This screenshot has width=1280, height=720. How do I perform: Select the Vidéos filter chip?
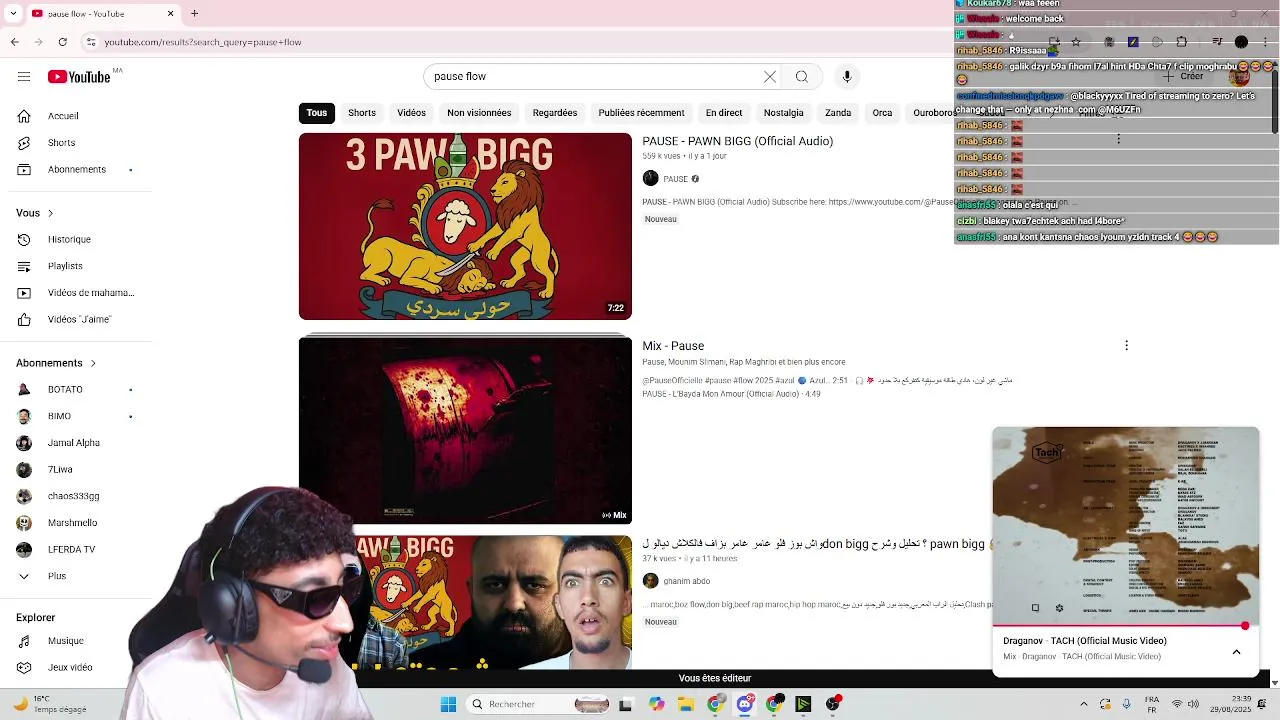pos(411,113)
